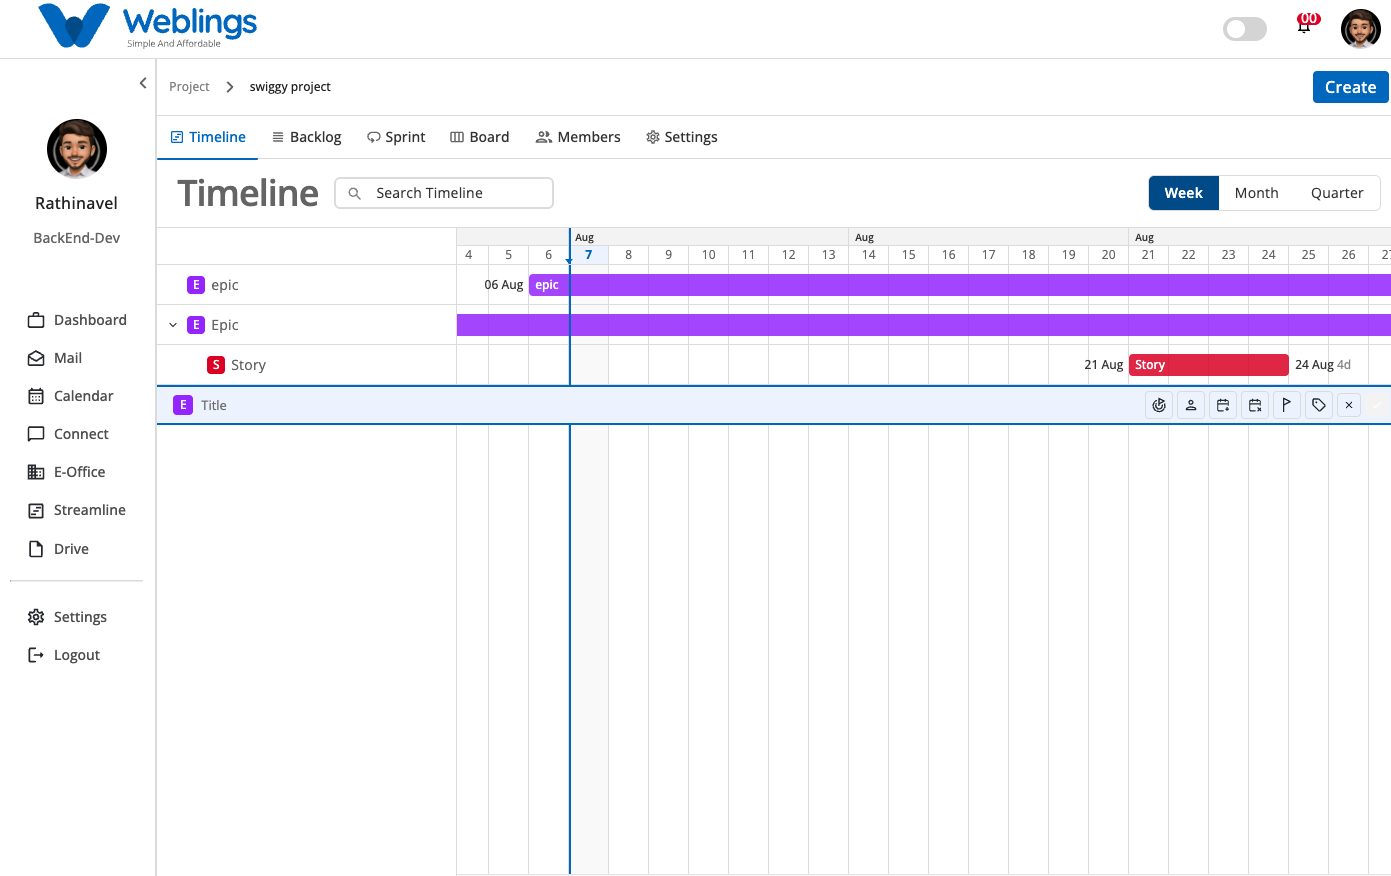Click the purple epic timeline bar
Screen dimensions: 1391x876
[x=960, y=285]
